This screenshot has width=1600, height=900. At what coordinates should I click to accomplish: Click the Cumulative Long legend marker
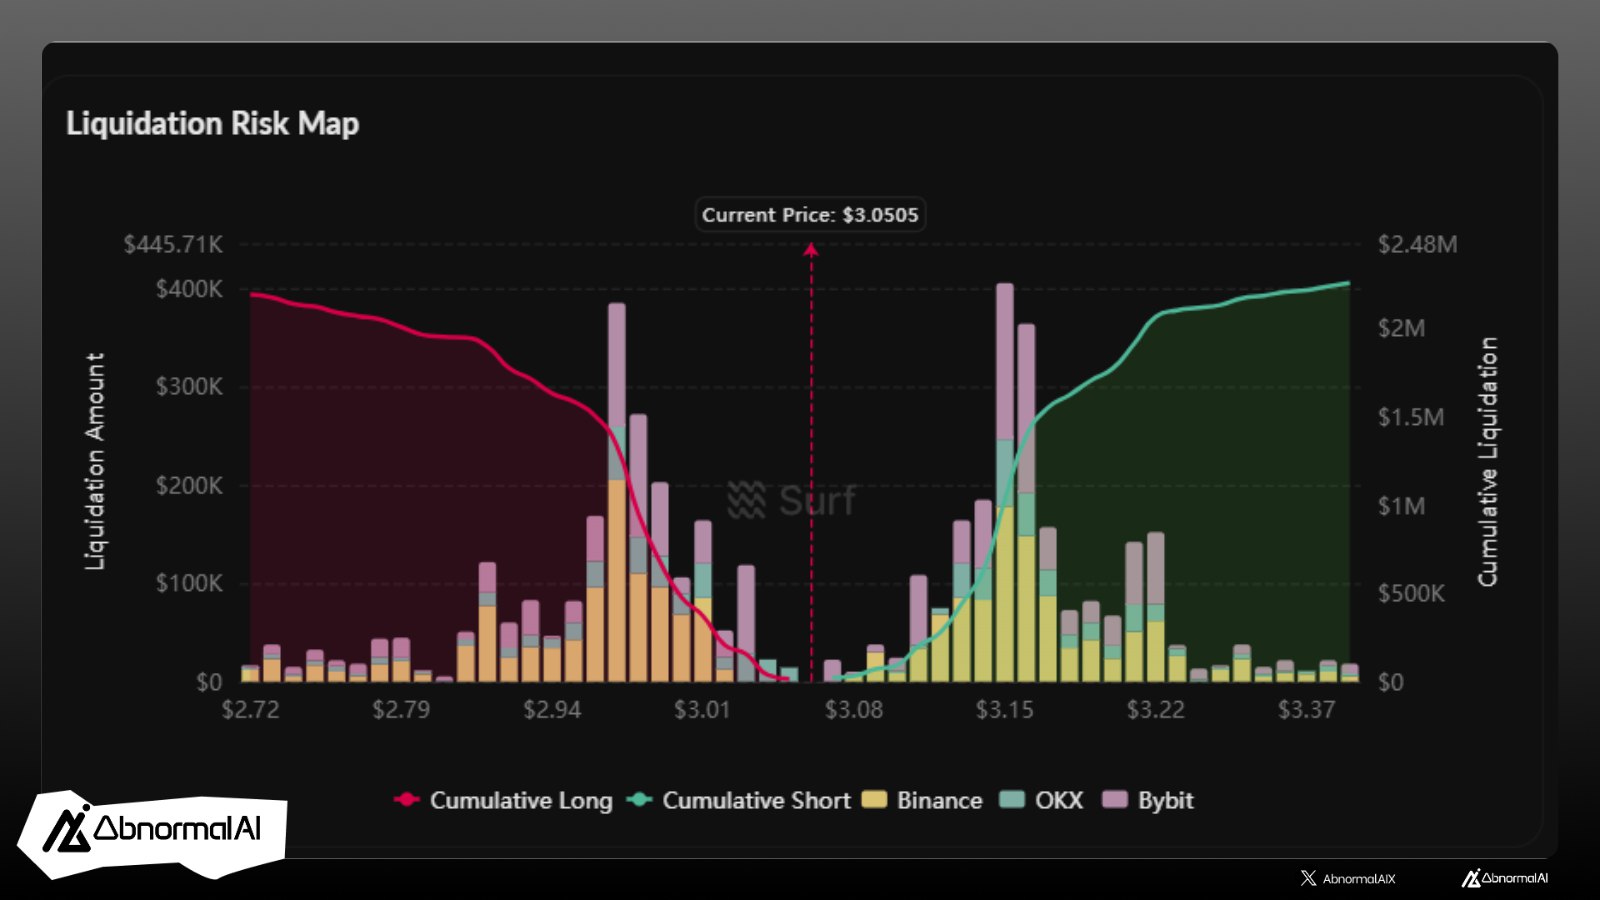[x=407, y=800]
